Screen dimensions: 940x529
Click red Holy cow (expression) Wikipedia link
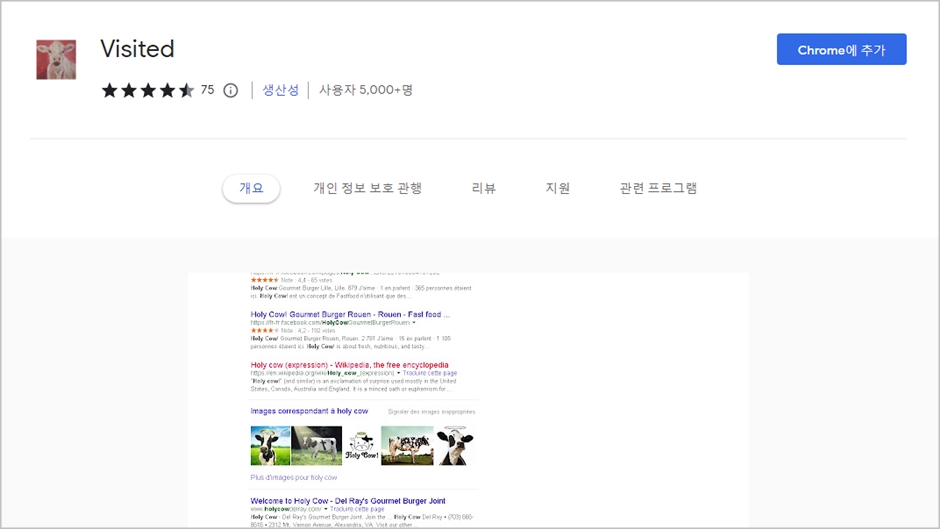350,365
